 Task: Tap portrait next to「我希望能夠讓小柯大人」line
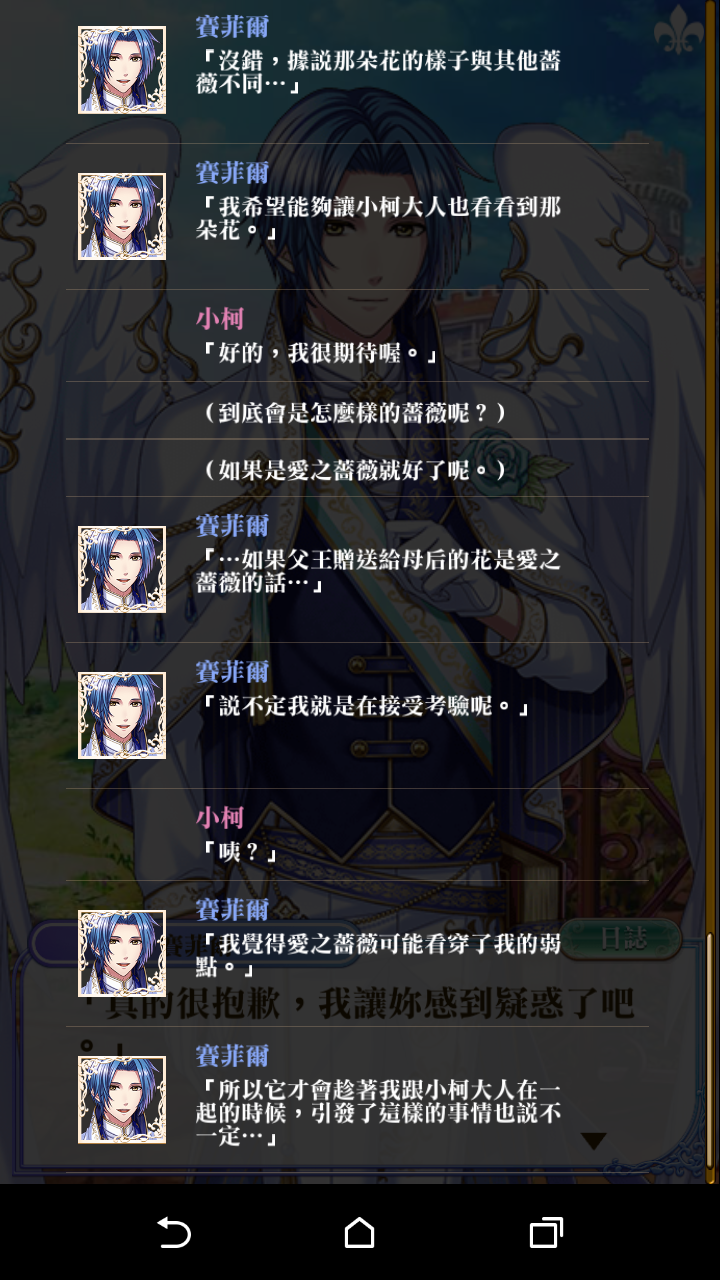click(122, 216)
